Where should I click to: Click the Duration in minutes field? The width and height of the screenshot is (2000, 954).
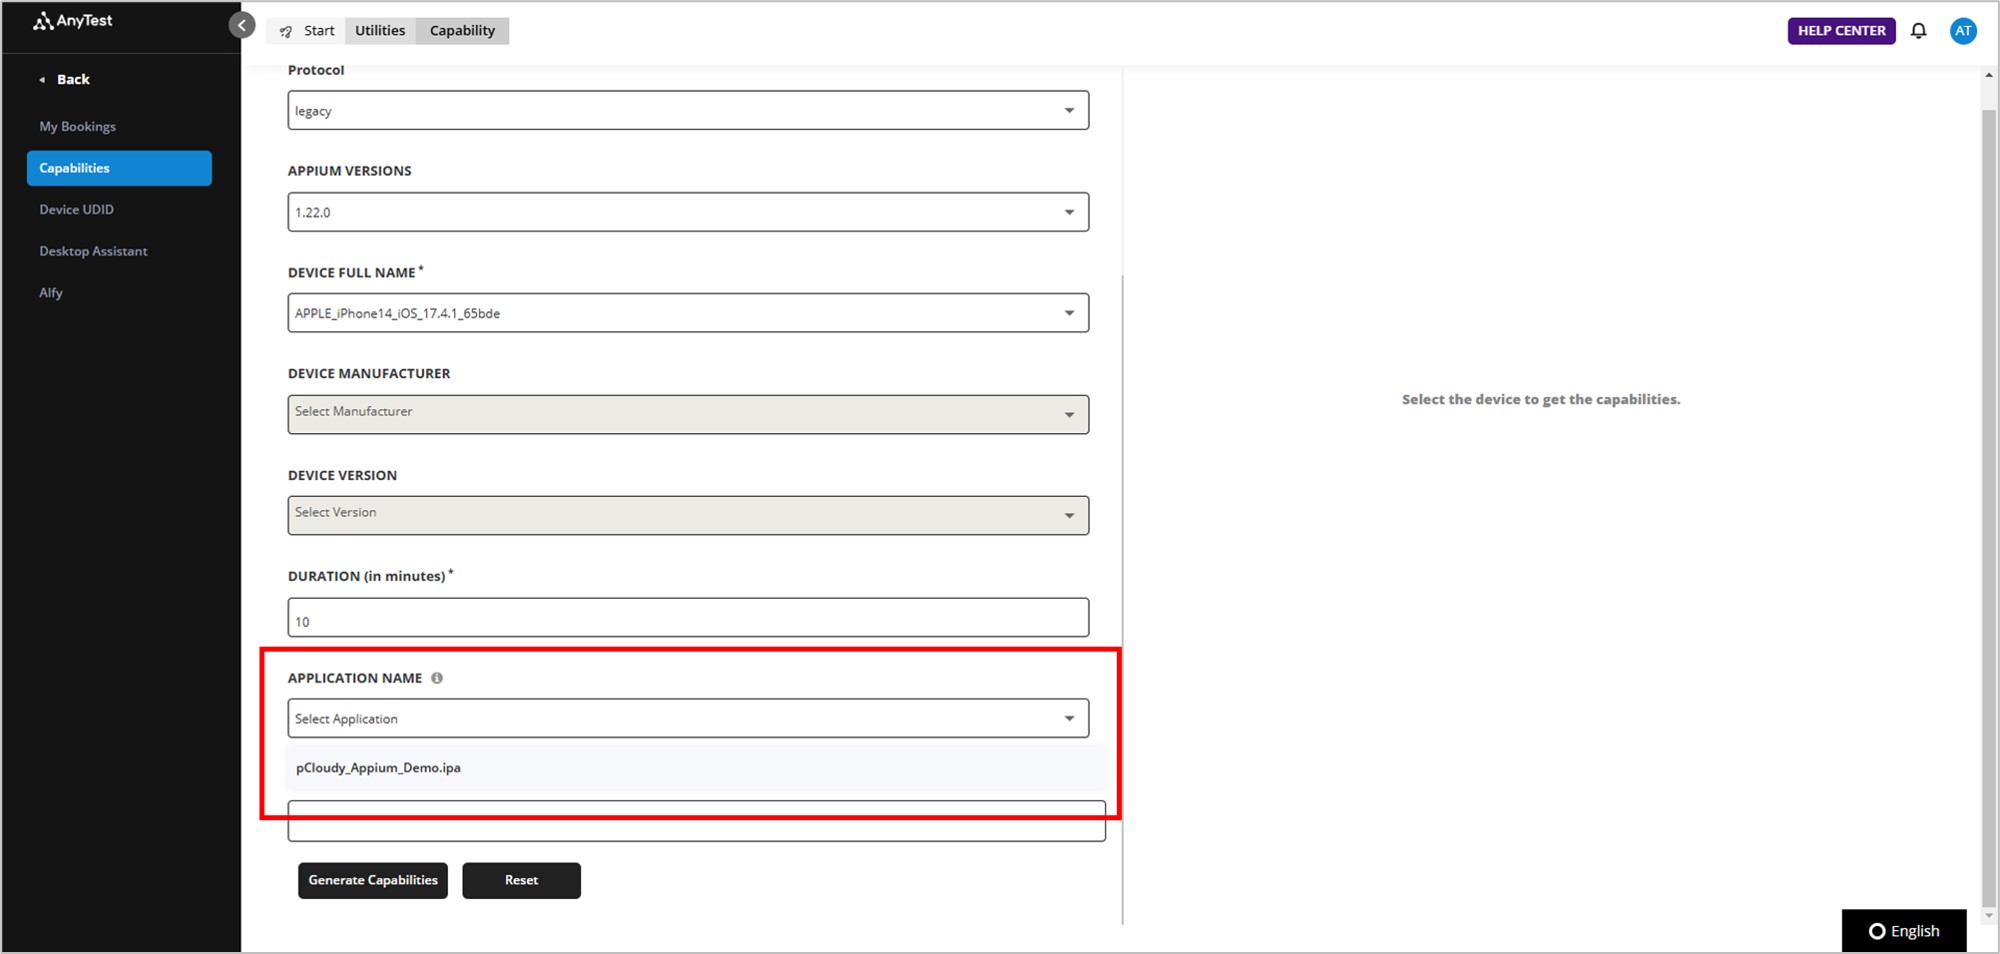688,618
